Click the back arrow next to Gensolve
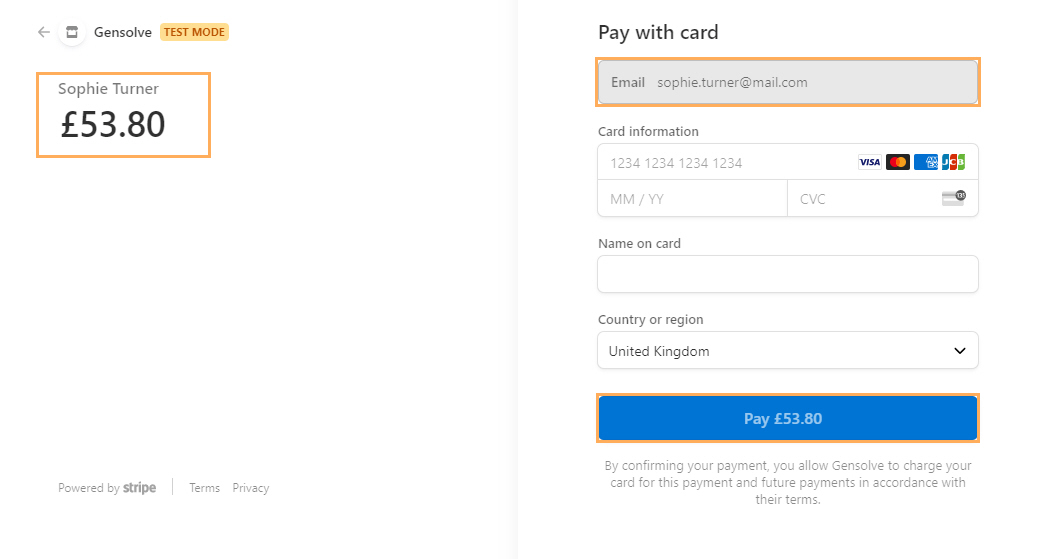This screenshot has height=559, width=1064. [x=44, y=32]
